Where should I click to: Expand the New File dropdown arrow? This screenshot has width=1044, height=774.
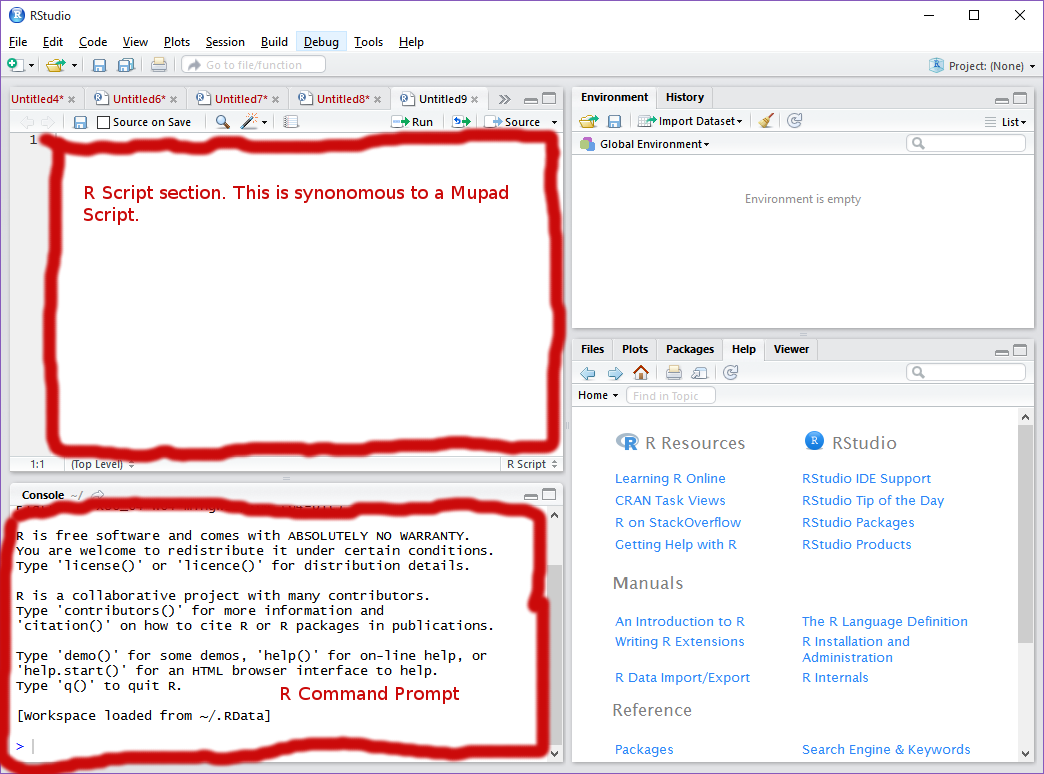coord(31,65)
